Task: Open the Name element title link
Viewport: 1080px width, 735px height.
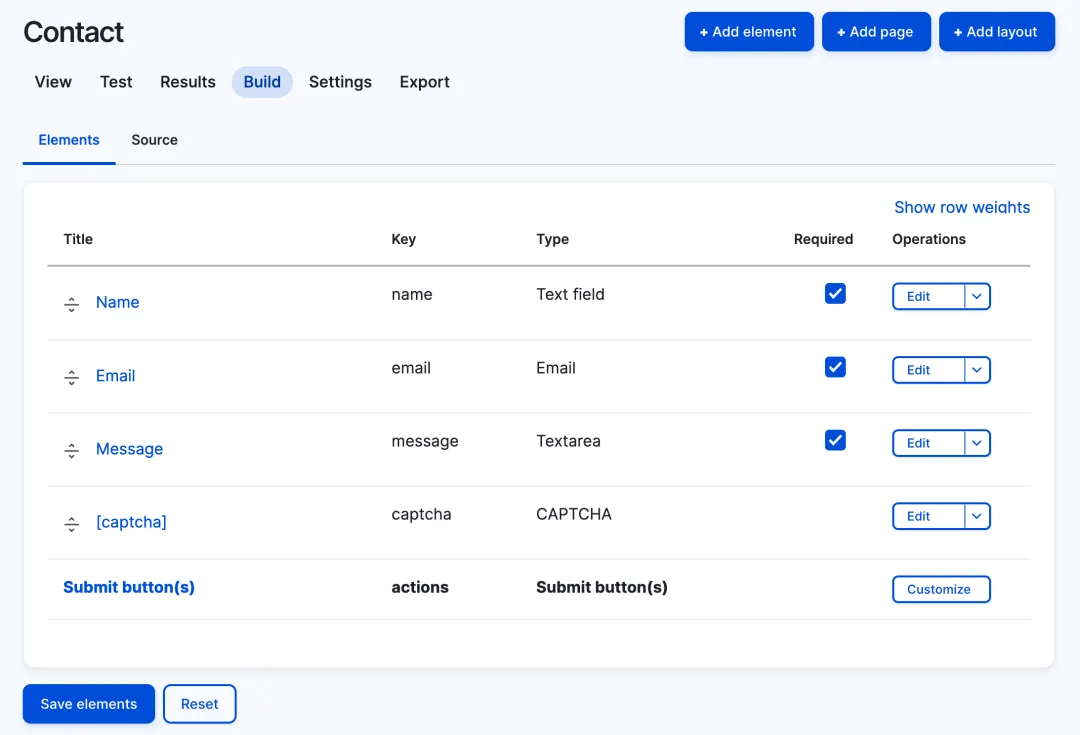Action: (118, 302)
